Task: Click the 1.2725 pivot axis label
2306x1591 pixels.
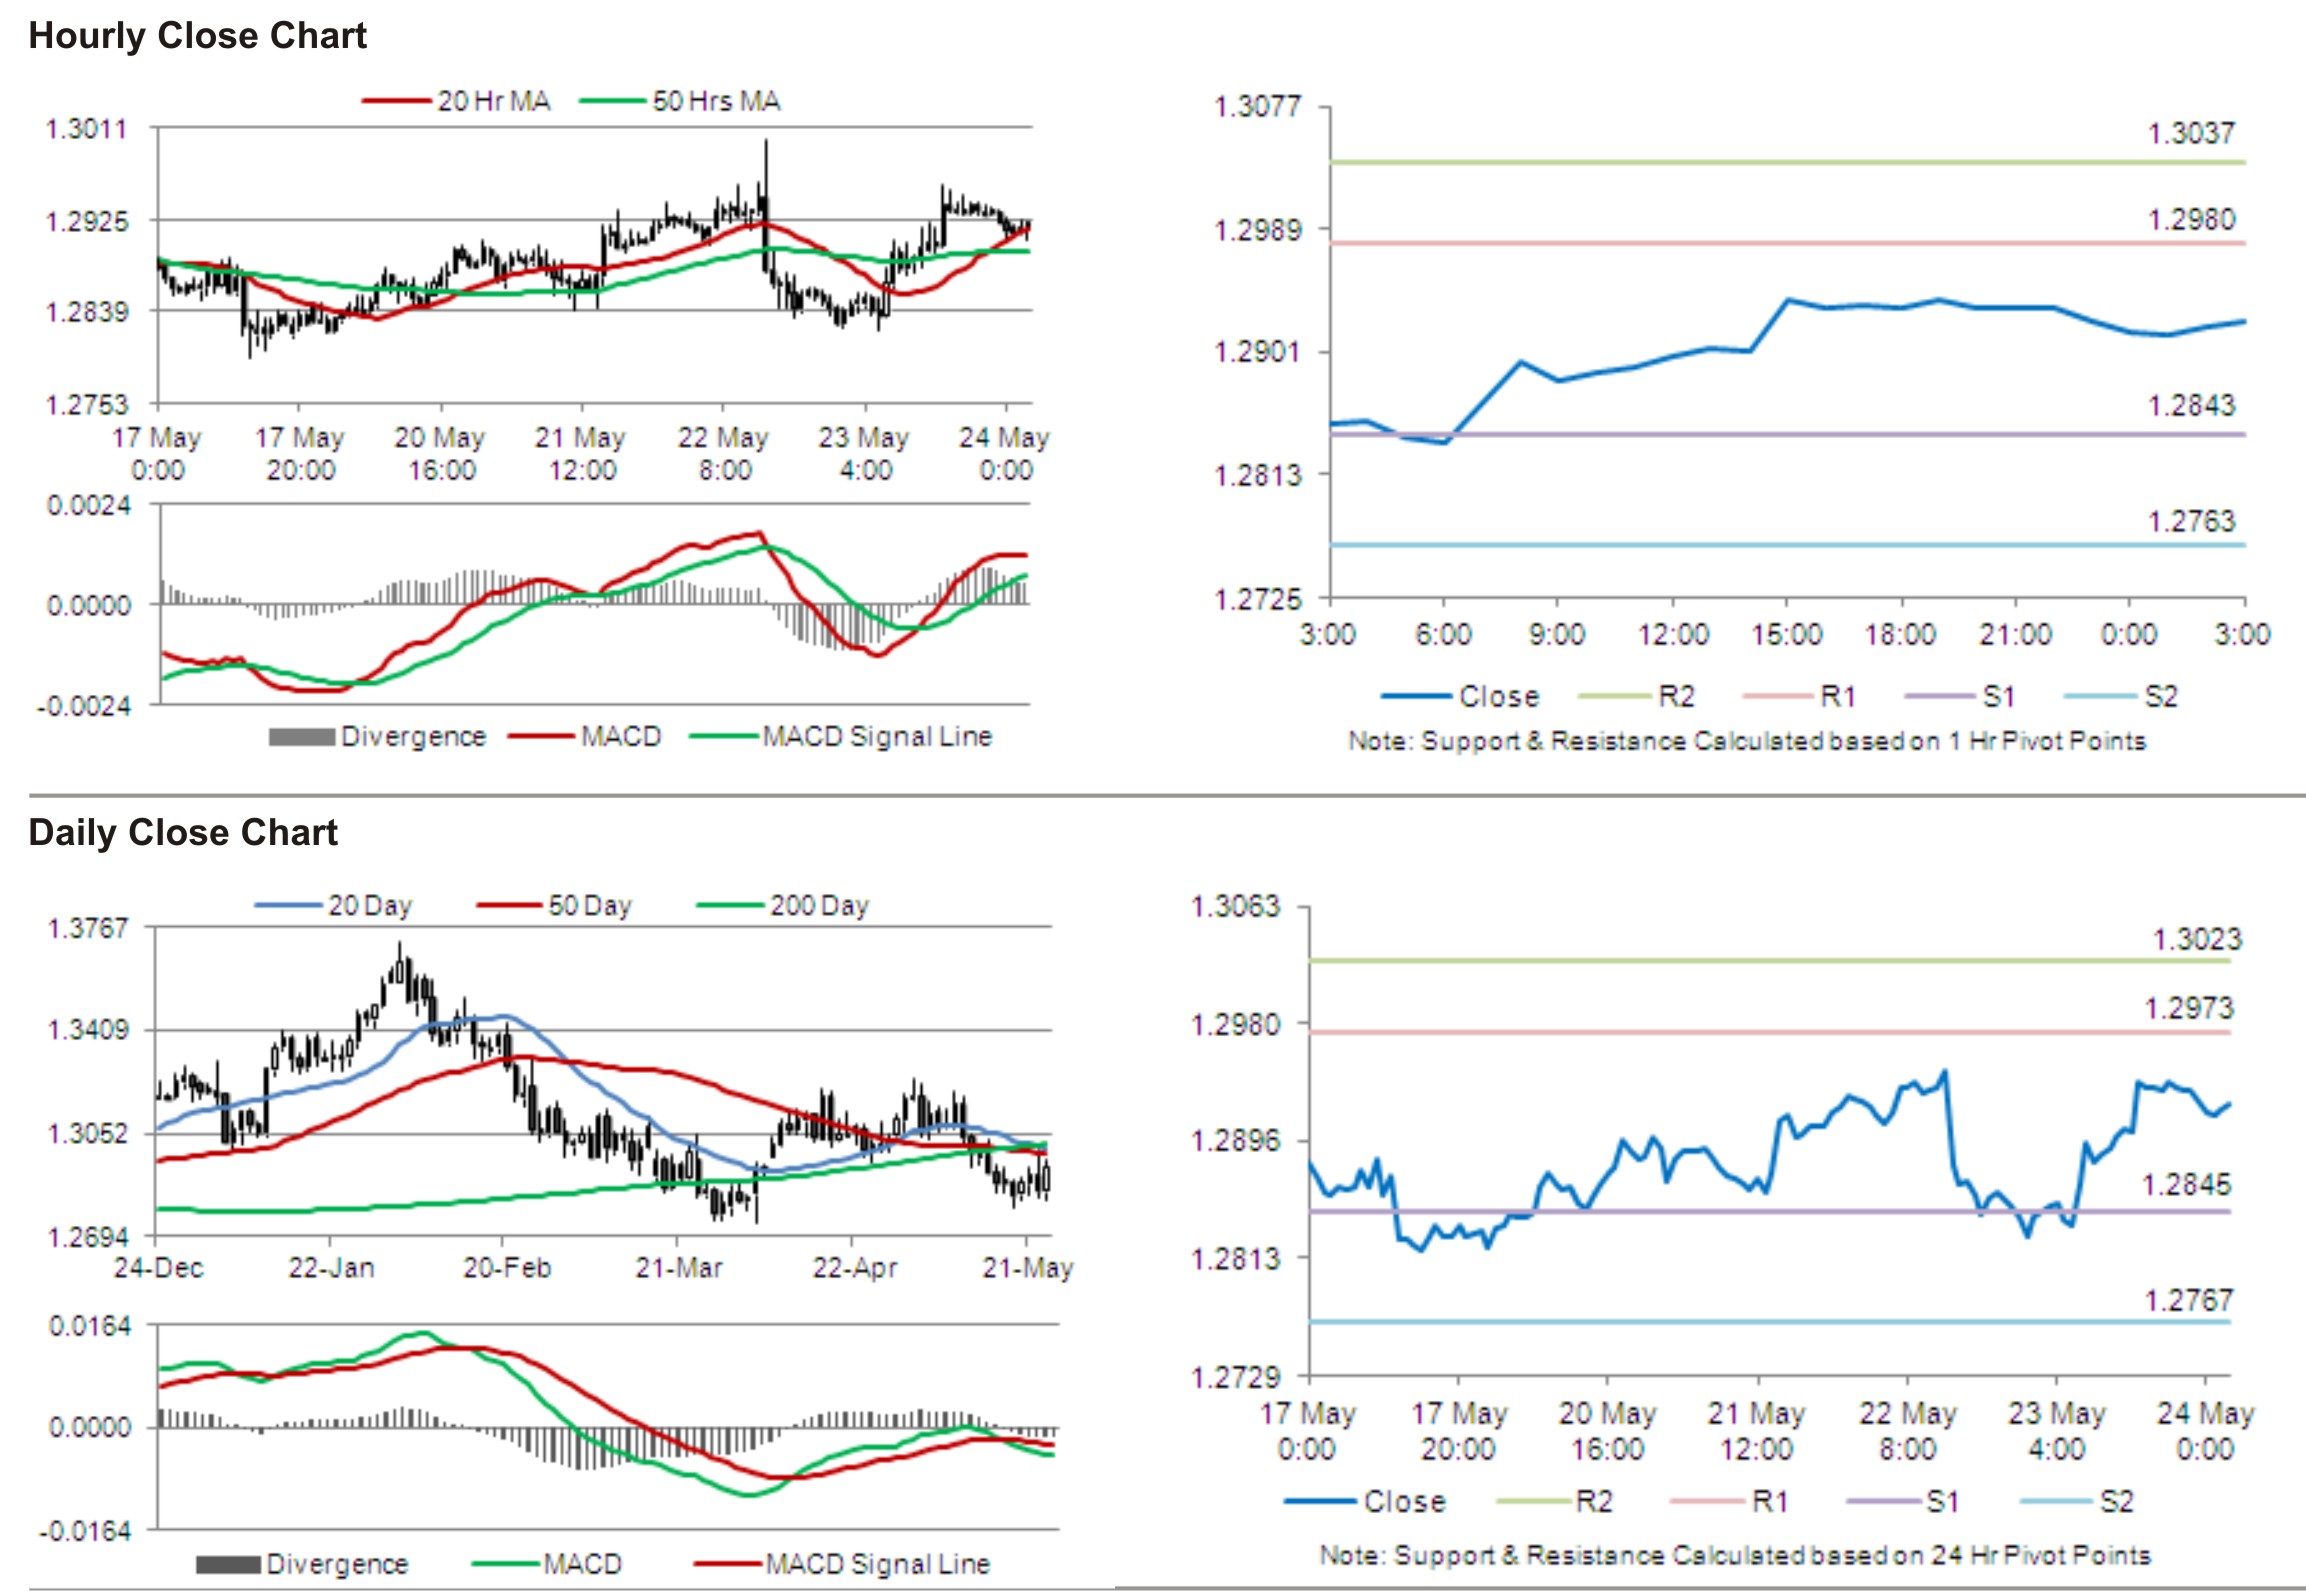Action: pyautogui.click(x=1258, y=599)
